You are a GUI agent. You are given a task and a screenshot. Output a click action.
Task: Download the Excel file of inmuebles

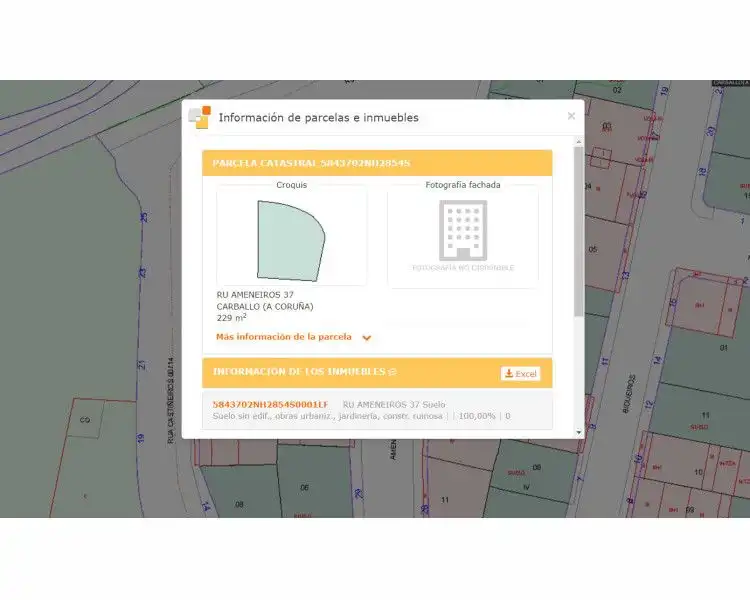[x=520, y=374]
